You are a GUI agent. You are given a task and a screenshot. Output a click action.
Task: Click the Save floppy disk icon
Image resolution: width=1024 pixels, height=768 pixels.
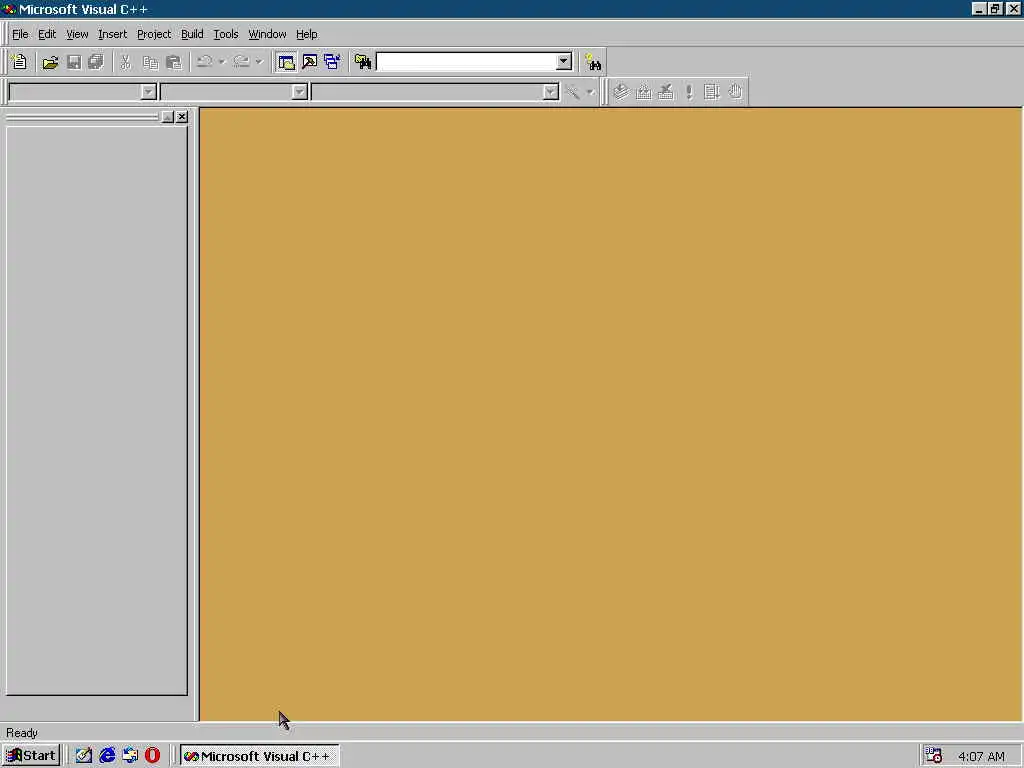tap(74, 62)
